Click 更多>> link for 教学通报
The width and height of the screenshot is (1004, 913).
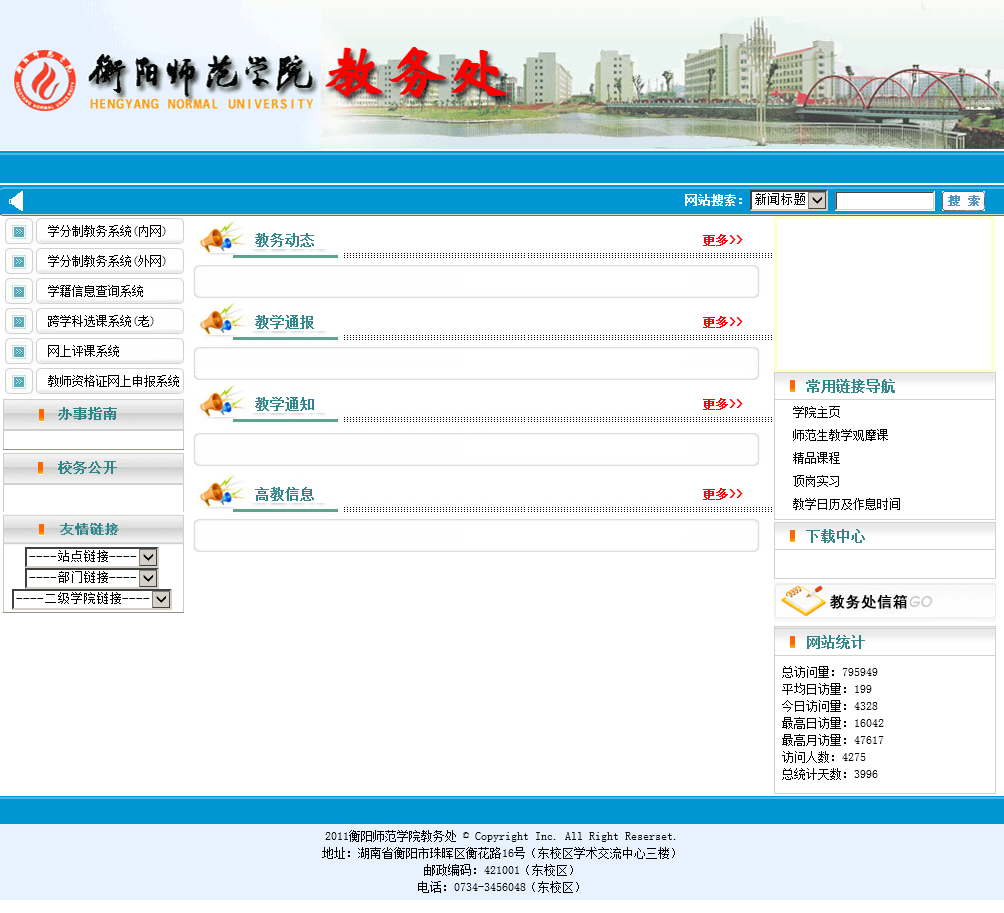[x=722, y=322]
